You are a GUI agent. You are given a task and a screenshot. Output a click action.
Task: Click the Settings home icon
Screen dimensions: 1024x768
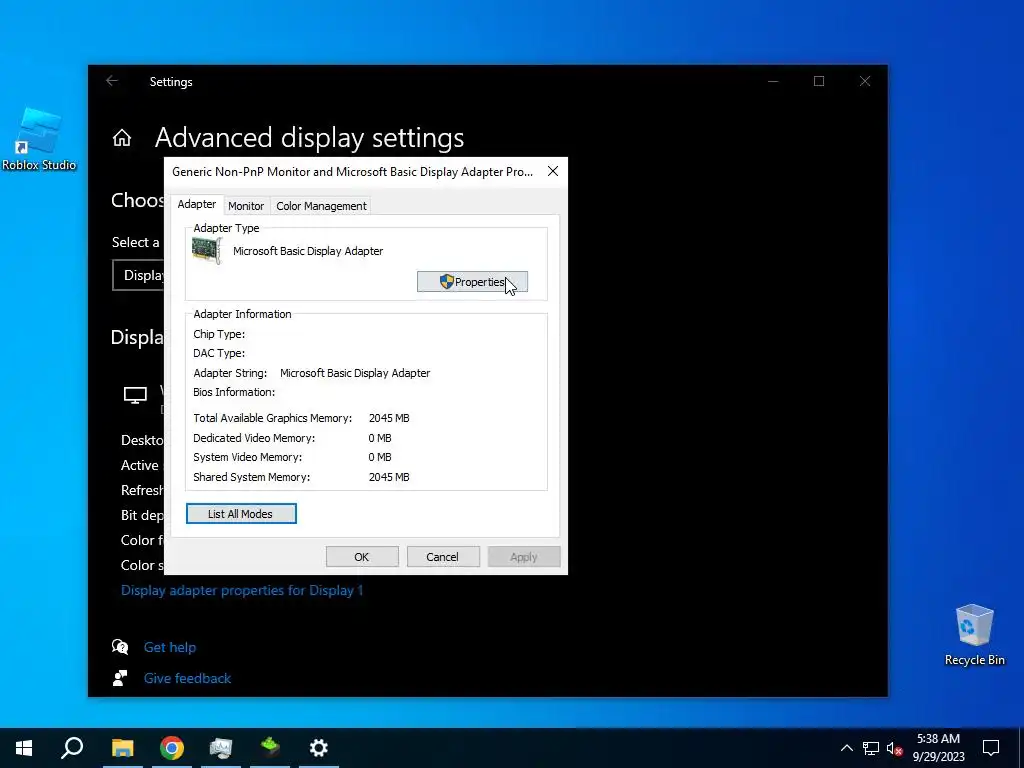tap(121, 138)
